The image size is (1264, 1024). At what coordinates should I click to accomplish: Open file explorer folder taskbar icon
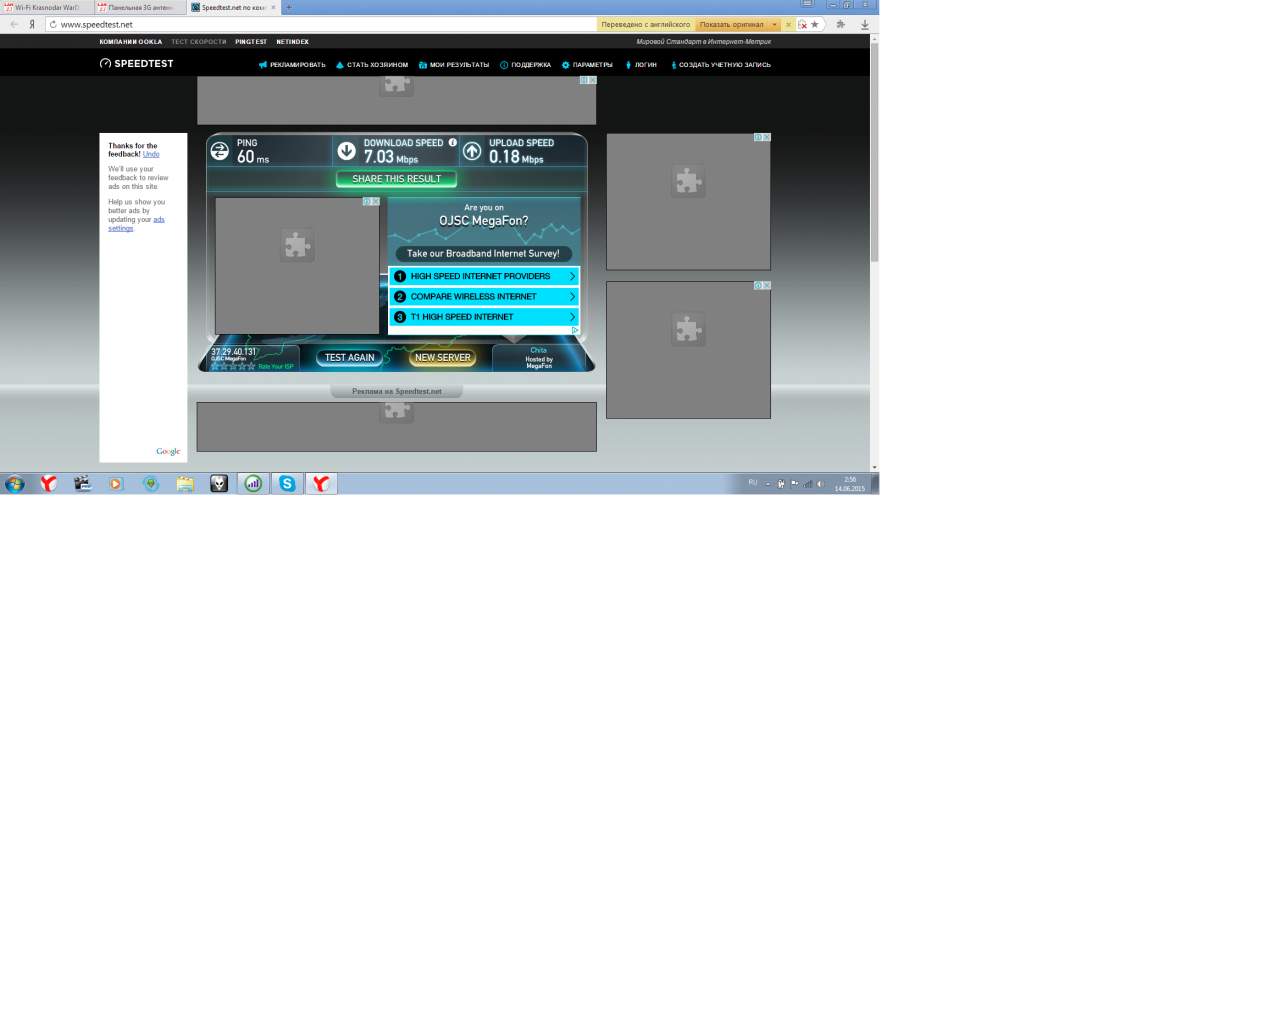pyautogui.click(x=185, y=484)
